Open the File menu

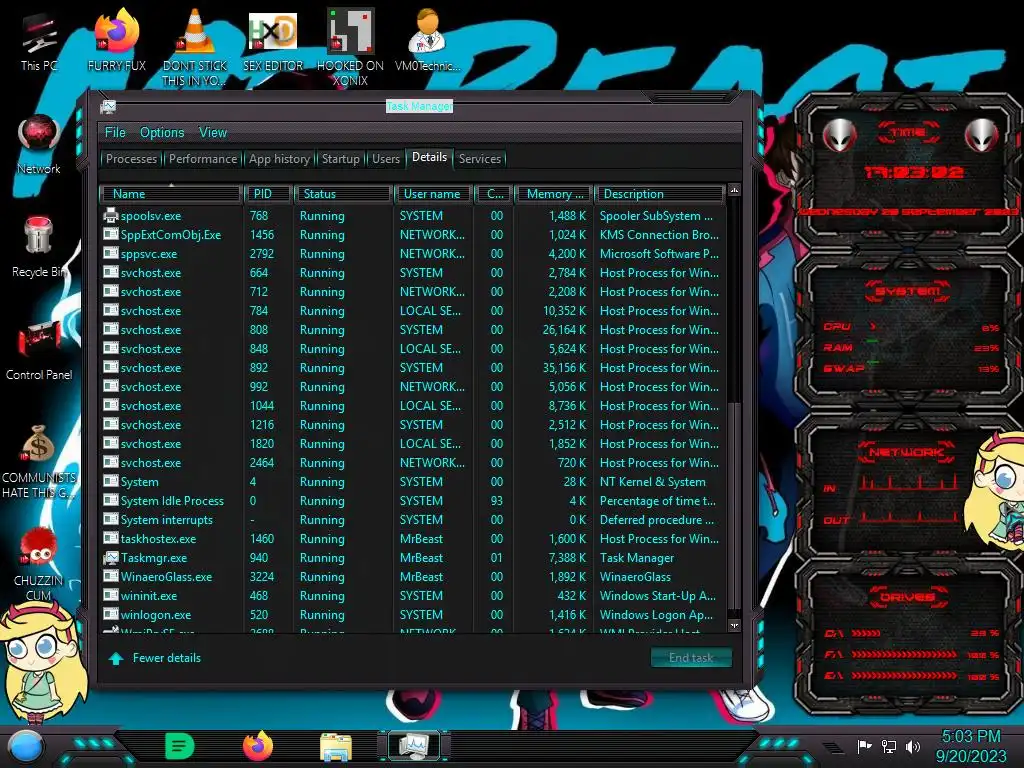pyautogui.click(x=115, y=133)
